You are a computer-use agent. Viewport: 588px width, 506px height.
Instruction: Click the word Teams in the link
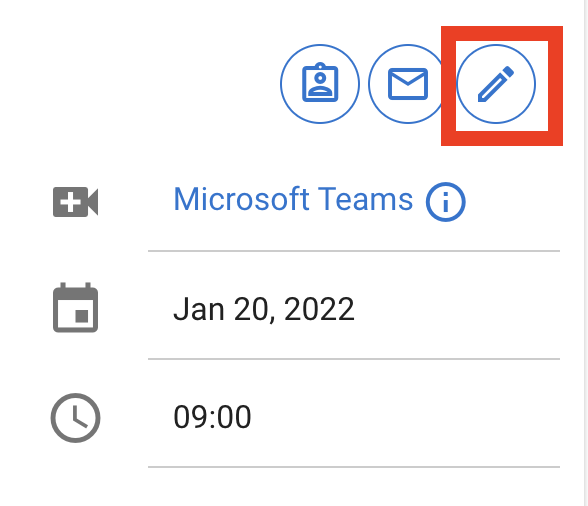click(365, 199)
